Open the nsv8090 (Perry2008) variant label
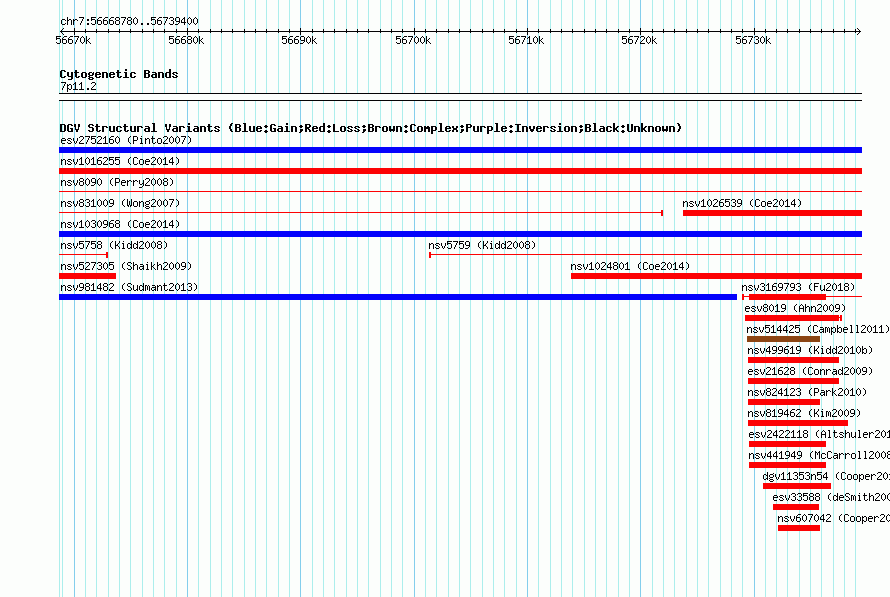This screenshot has height=597, width=890. click(x=117, y=182)
